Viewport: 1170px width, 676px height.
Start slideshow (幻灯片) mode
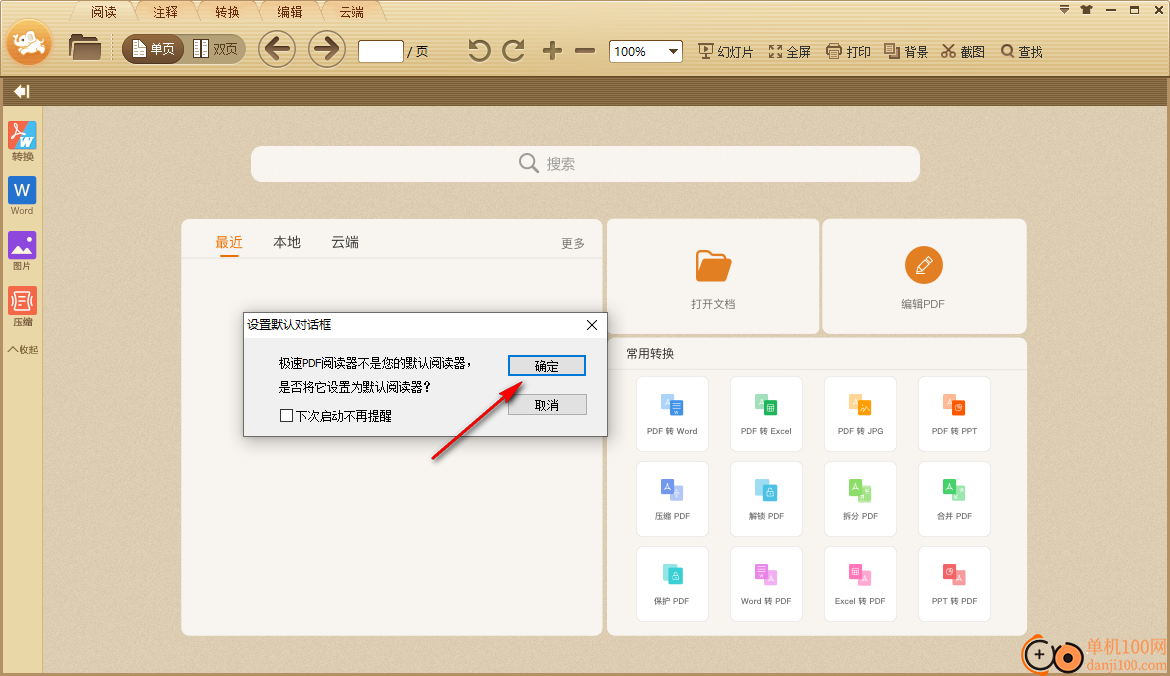[x=725, y=51]
